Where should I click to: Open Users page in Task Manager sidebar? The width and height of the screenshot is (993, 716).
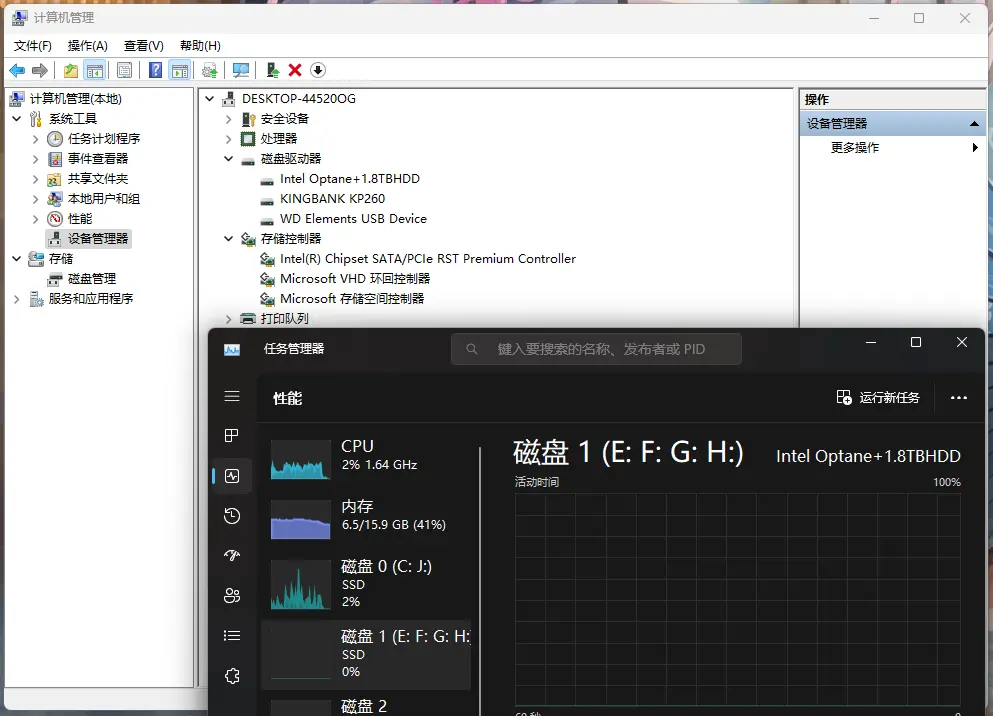tap(232, 596)
